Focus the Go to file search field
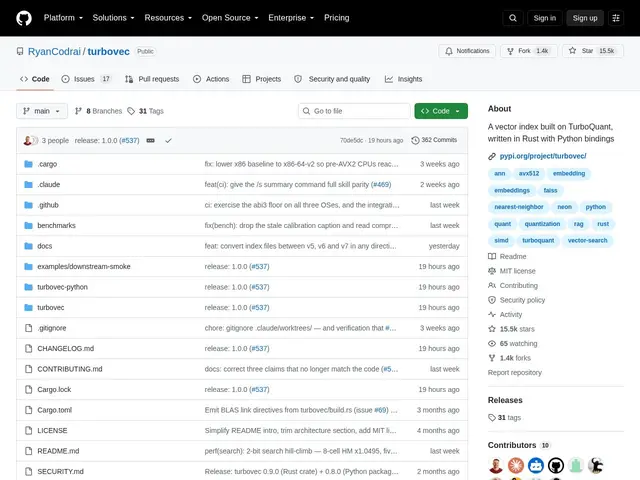Viewport: 640px width, 480px height. (x=354, y=111)
